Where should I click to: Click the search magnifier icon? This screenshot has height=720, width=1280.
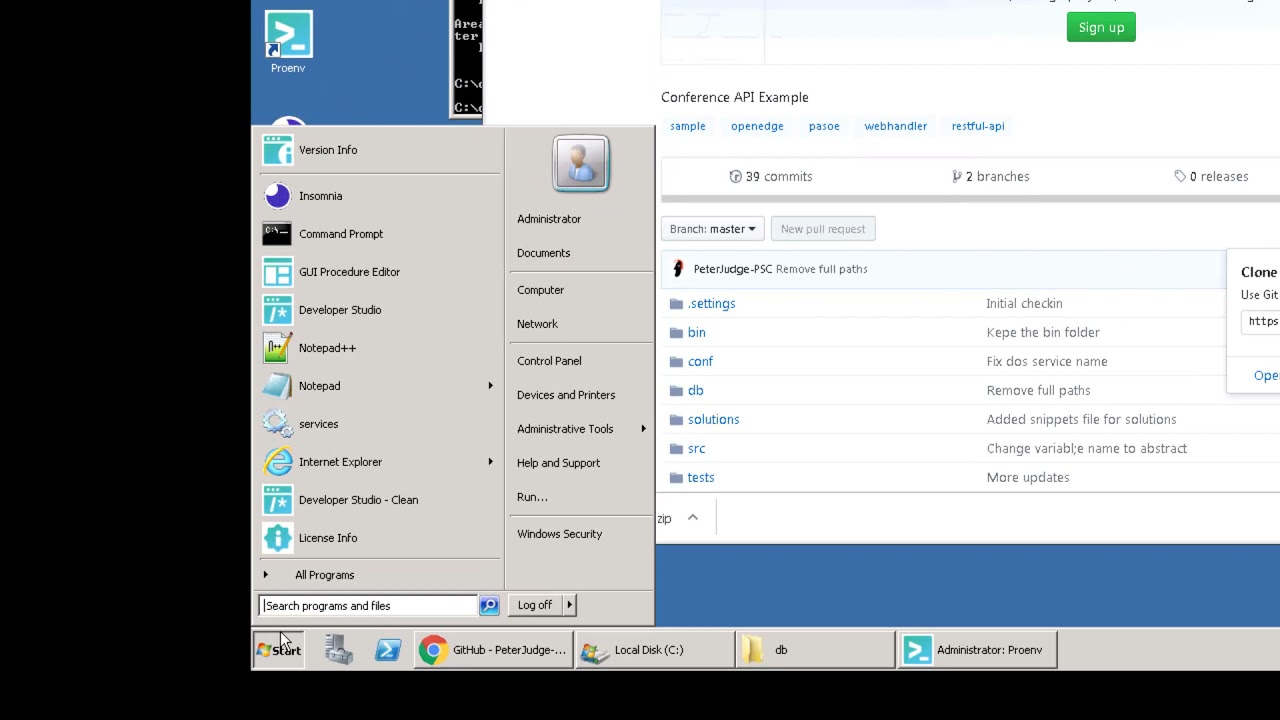click(x=489, y=605)
